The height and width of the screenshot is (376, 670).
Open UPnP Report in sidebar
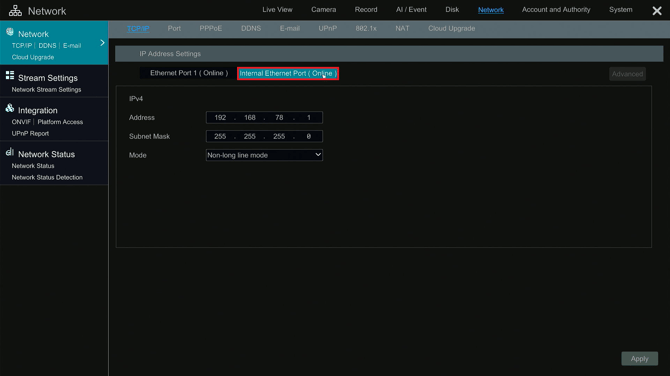[30, 133]
